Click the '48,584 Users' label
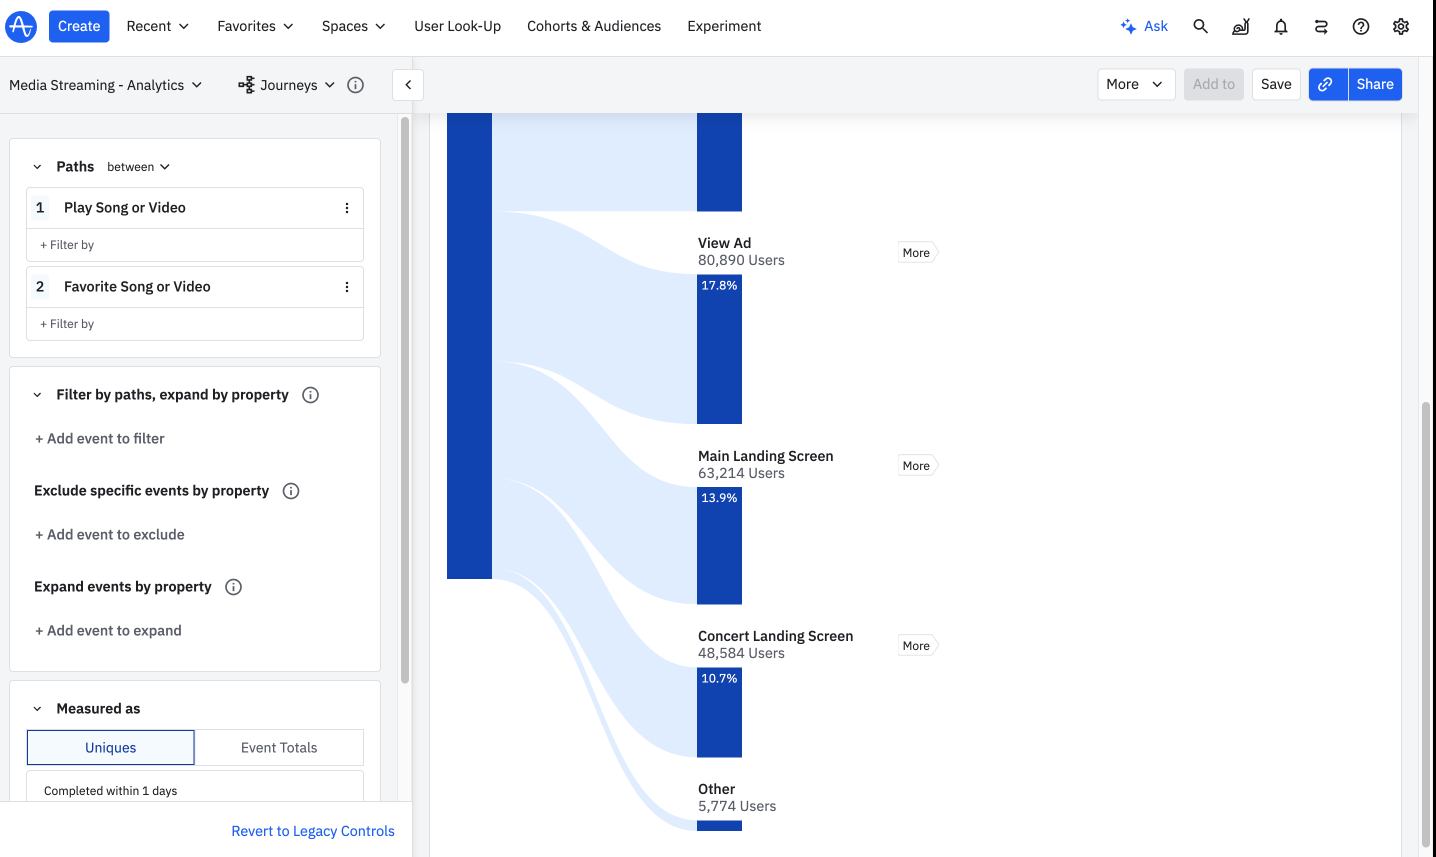1436x857 pixels. 741,653
